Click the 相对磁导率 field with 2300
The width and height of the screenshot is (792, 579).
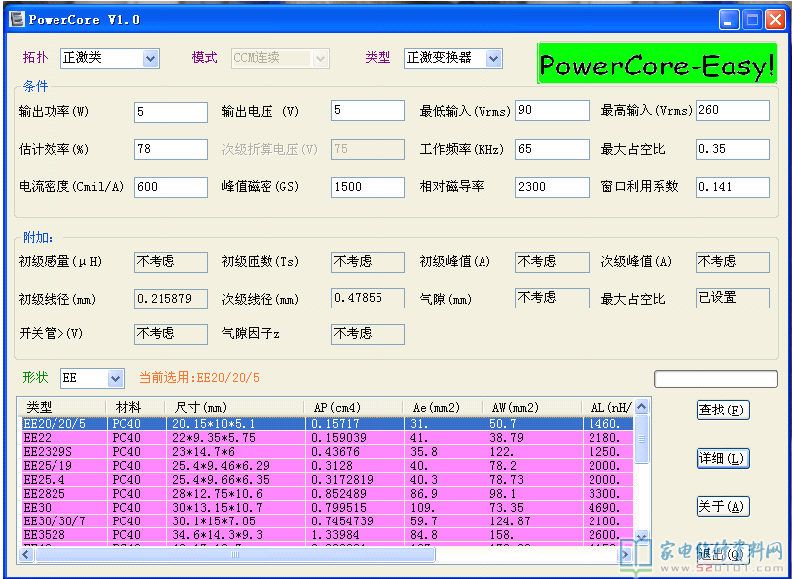pos(552,187)
